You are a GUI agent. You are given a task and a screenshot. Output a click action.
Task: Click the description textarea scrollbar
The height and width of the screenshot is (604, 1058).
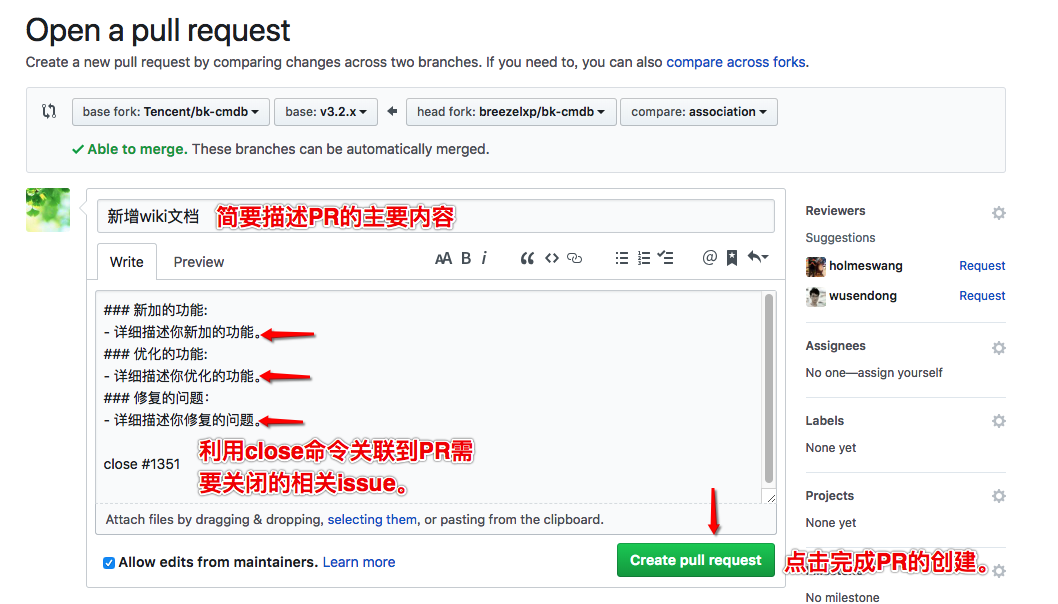768,390
